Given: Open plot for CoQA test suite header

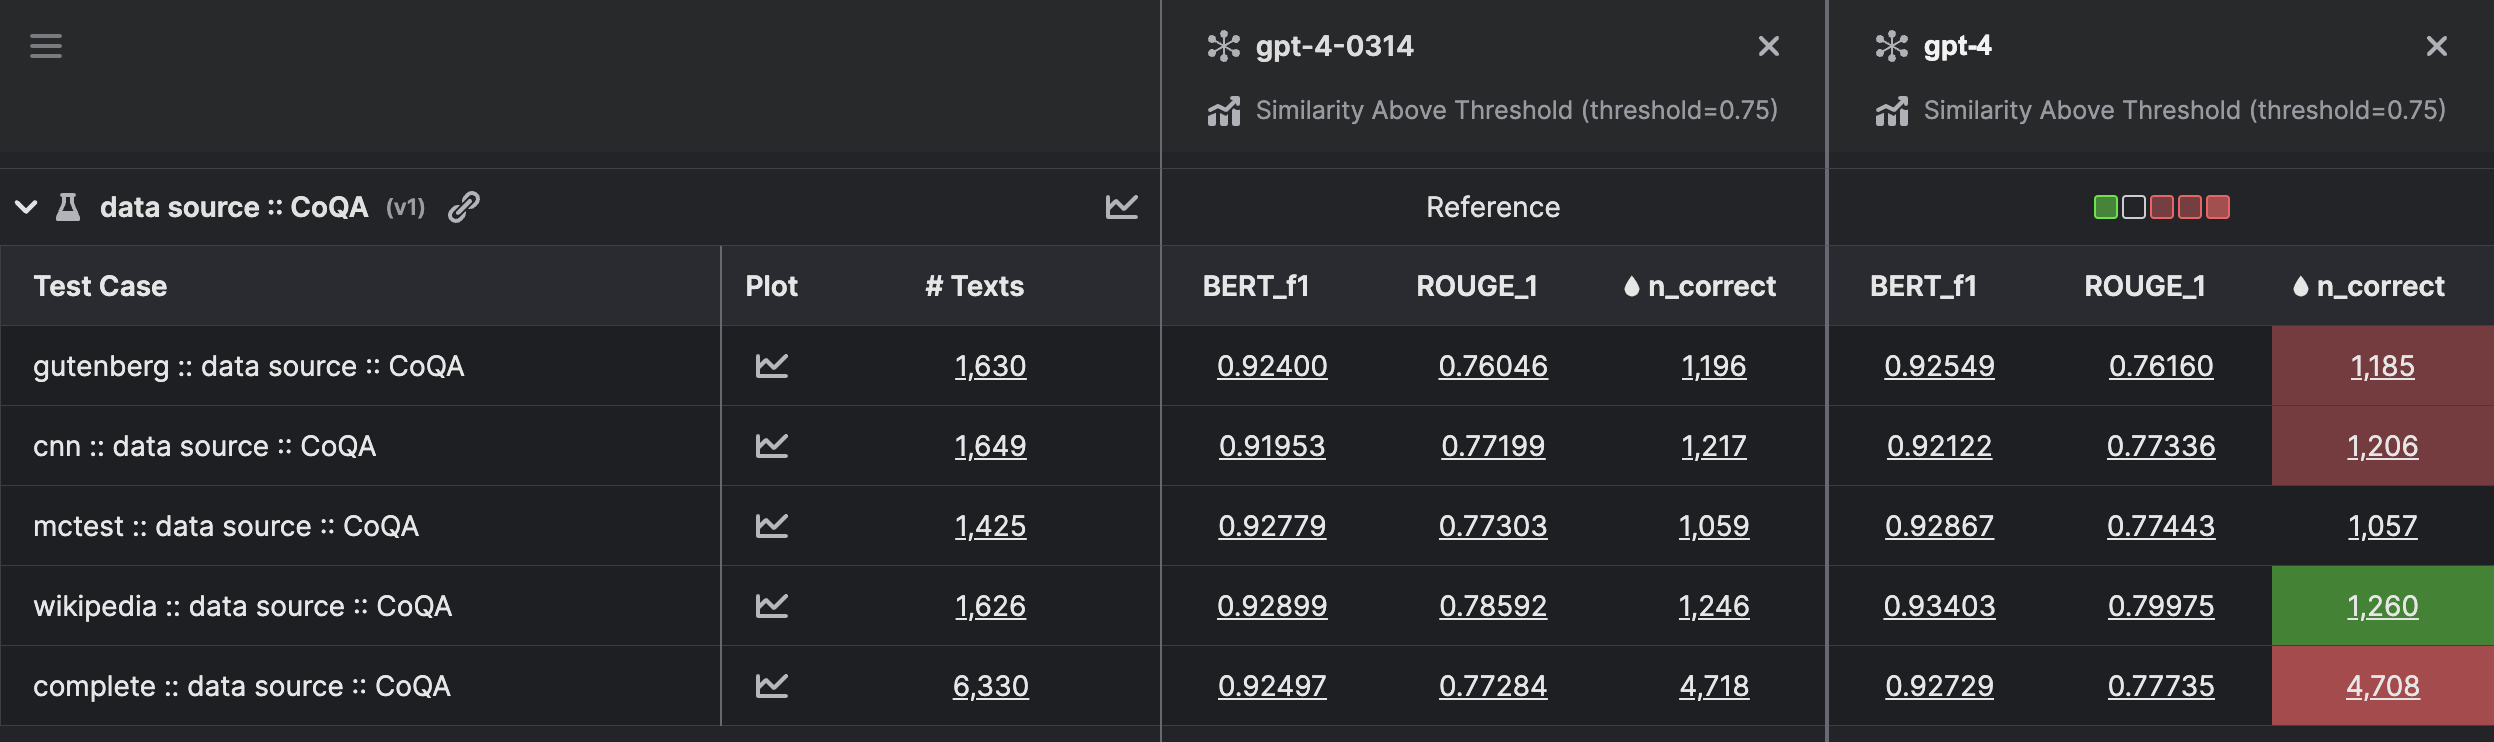Looking at the screenshot, I should tap(1121, 207).
